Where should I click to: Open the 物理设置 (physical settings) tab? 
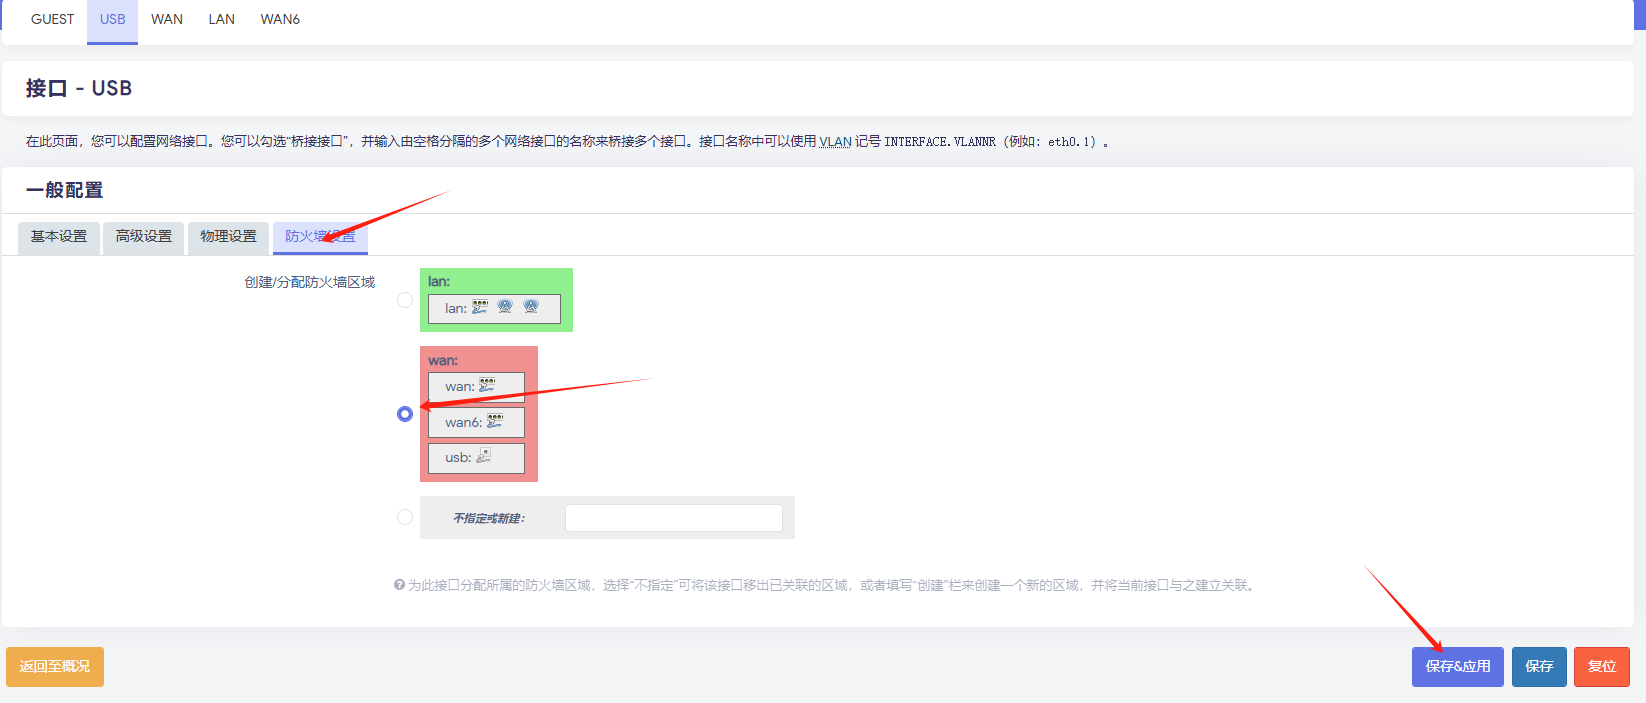pos(228,237)
